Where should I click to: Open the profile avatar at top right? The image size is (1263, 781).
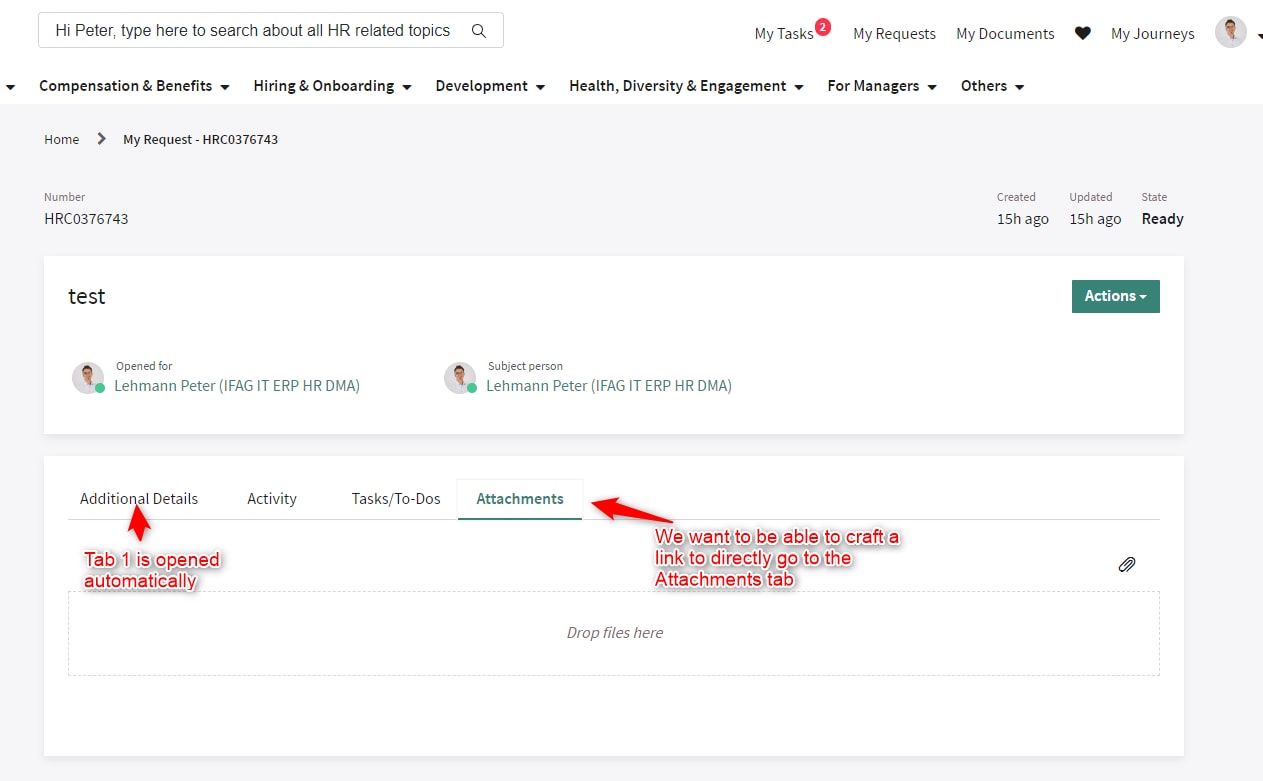click(1230, 31)
